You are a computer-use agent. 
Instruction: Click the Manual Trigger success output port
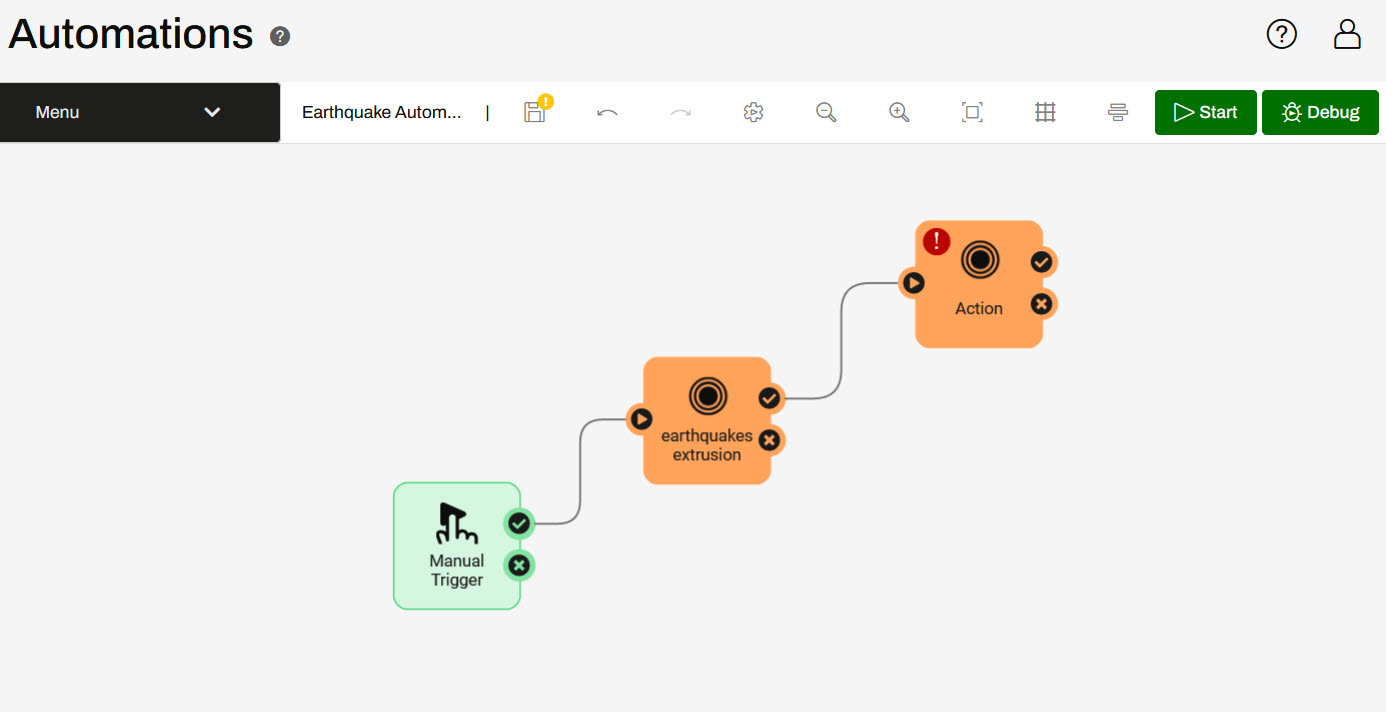tap(518, 523)
